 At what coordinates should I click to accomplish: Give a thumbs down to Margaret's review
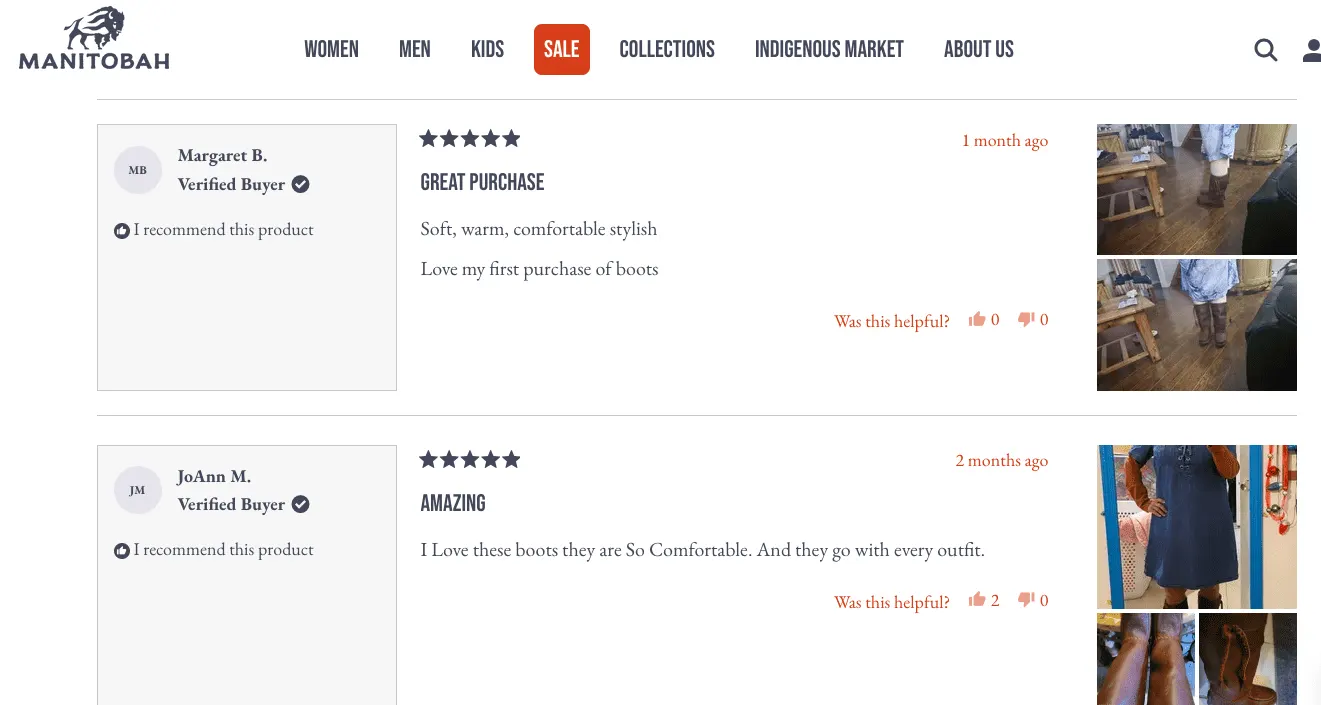1026,318
